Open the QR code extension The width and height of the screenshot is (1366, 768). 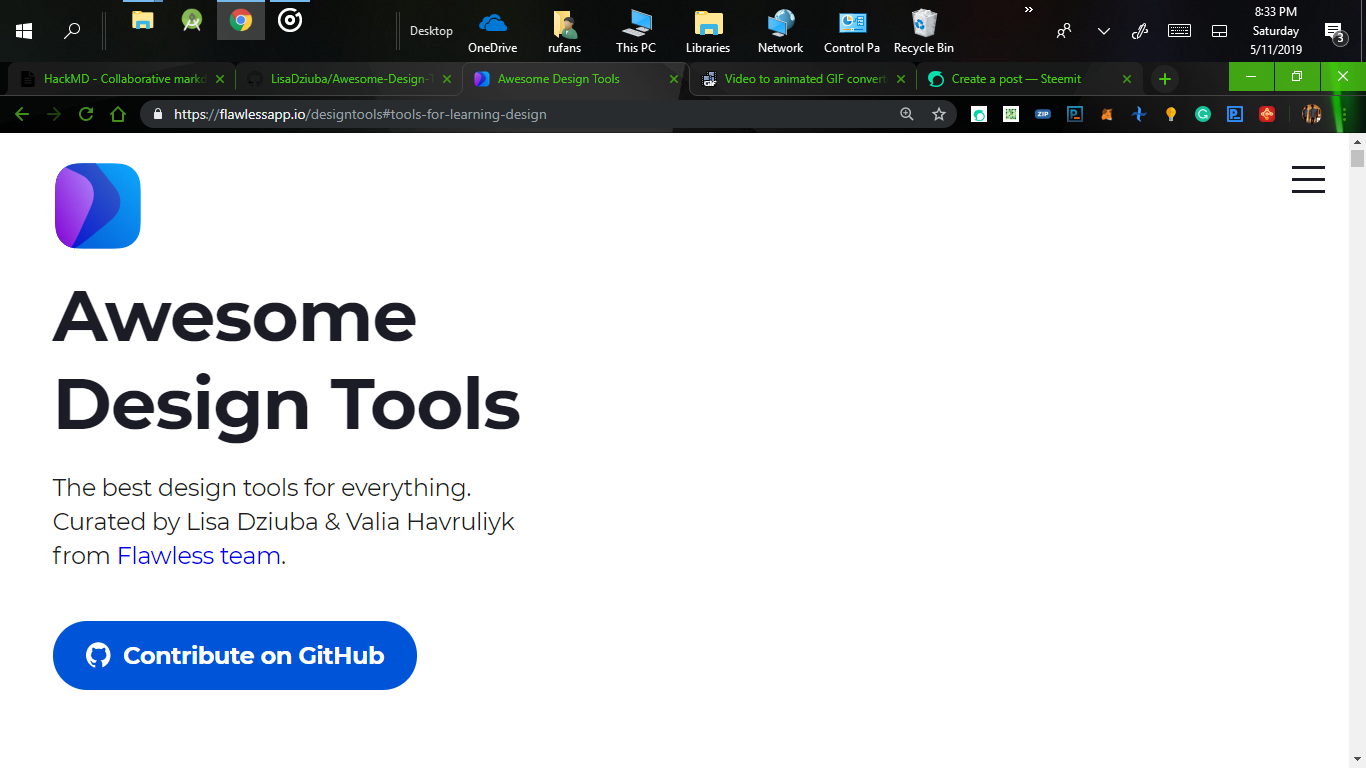1011,114
